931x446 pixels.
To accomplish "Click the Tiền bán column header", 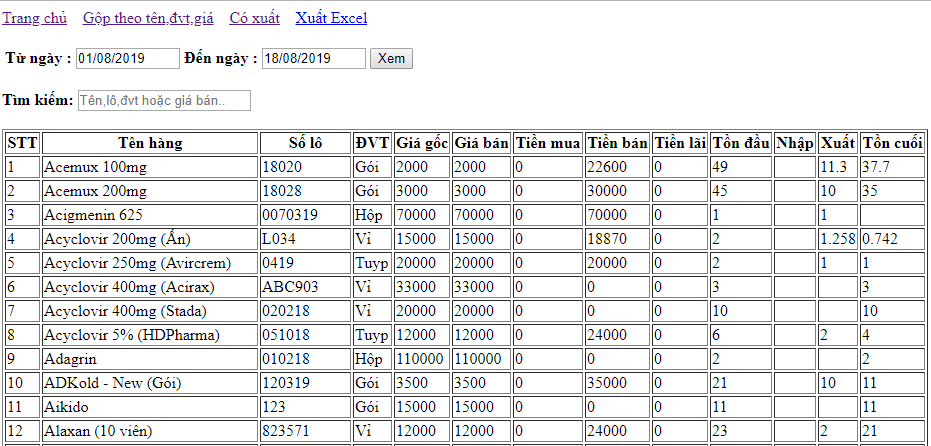I will coord(617,143).
